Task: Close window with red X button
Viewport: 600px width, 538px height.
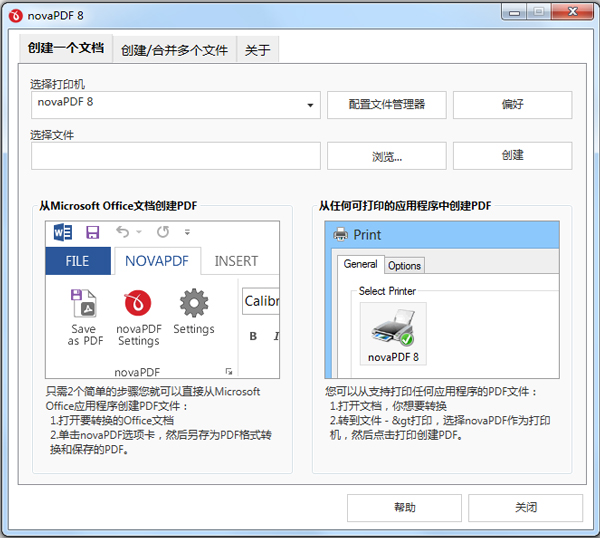Action: (572, 12)
